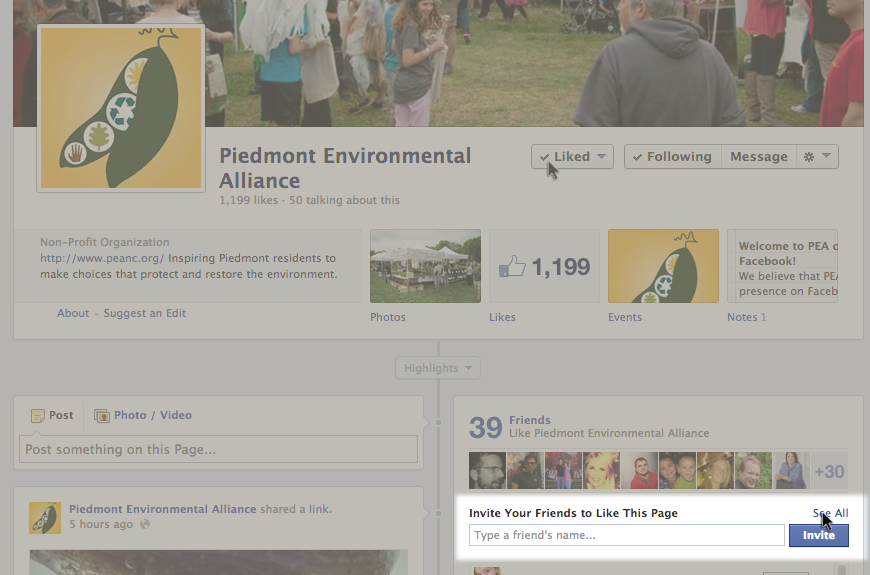Viewport: 870px width, 575px height.
Task: Click the Non-Profit Organization category text
Action: 104,242
